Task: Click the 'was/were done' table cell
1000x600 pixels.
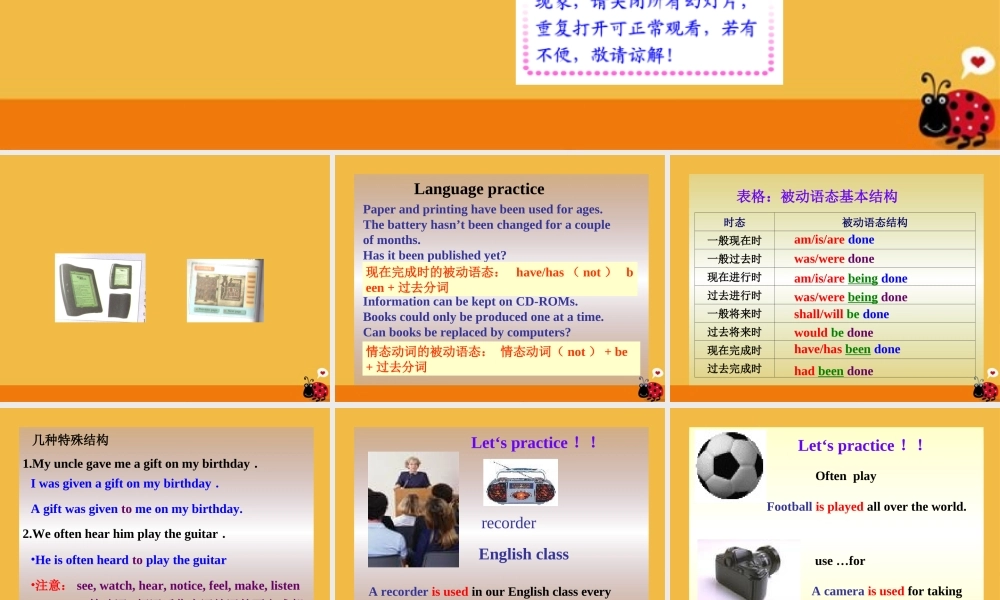Action: (x=874, y=259)
